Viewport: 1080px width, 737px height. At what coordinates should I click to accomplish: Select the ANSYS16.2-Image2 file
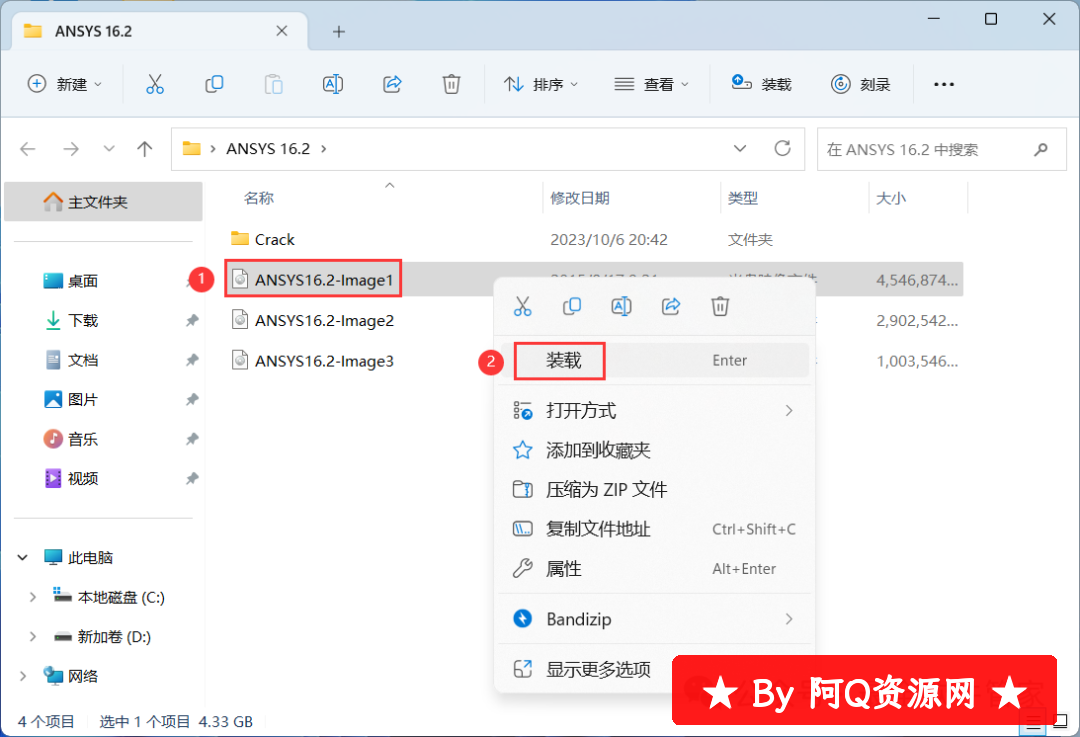(324, 320)
